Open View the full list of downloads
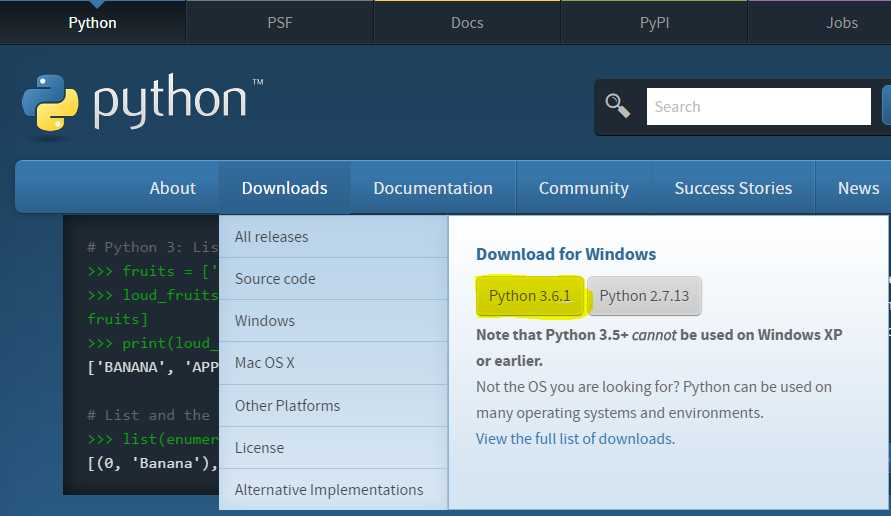891x516 pixels. pyautogui.click(x=576, y=439)
